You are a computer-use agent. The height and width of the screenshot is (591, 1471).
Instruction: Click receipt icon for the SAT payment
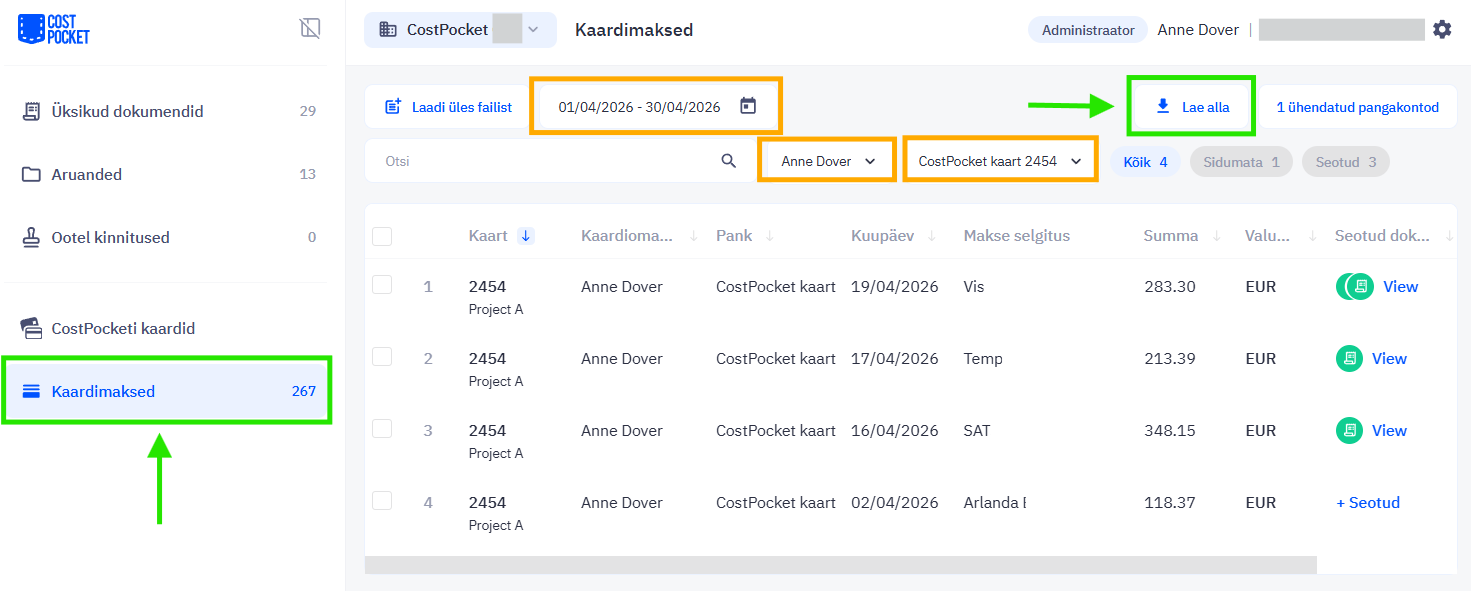(x=1349, y=431)
